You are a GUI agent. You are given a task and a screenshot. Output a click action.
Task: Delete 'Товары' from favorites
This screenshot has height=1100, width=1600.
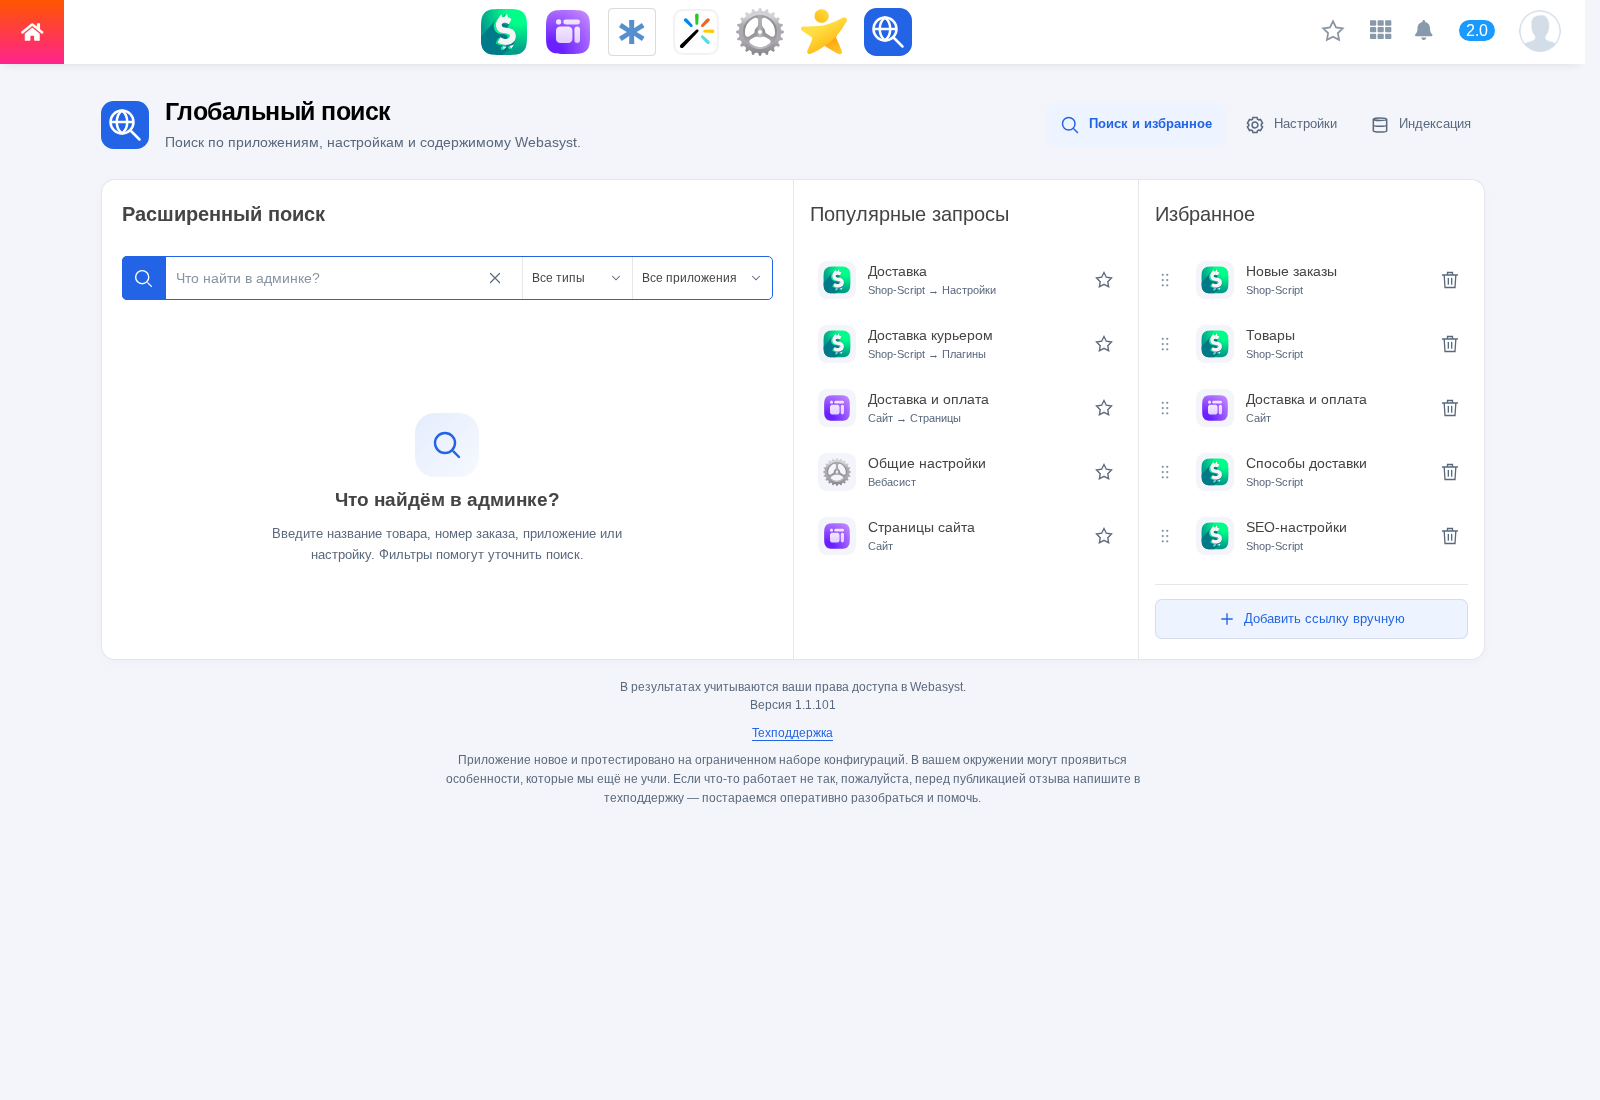(1450, 344)
